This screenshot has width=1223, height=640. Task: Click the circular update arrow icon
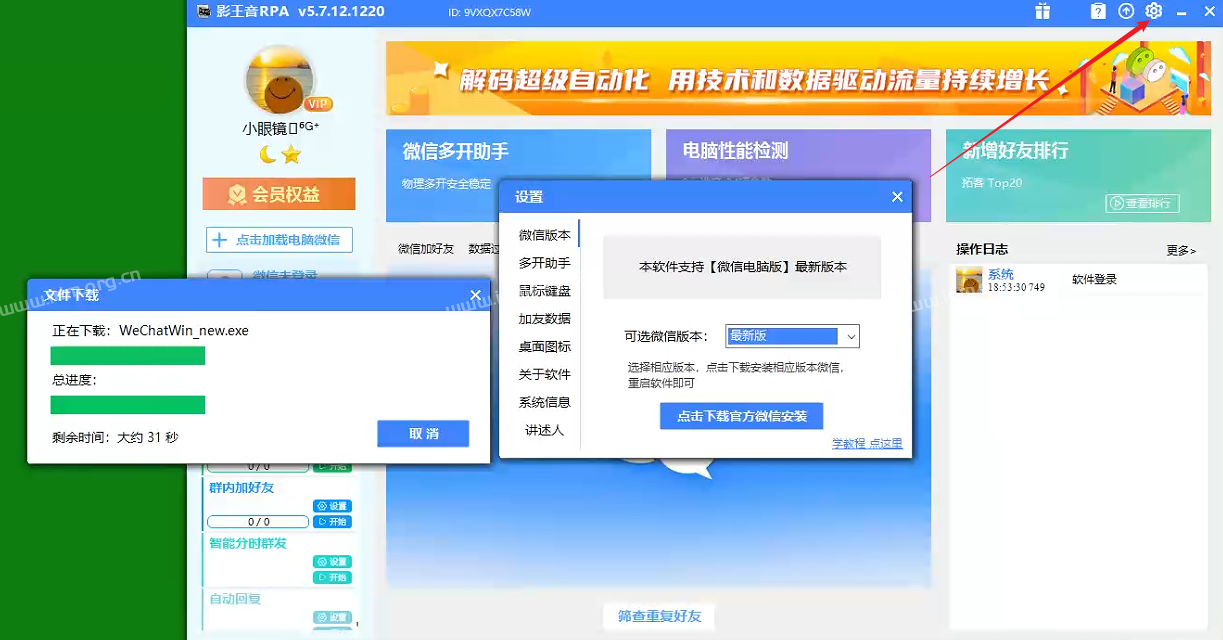point(1126,11)
